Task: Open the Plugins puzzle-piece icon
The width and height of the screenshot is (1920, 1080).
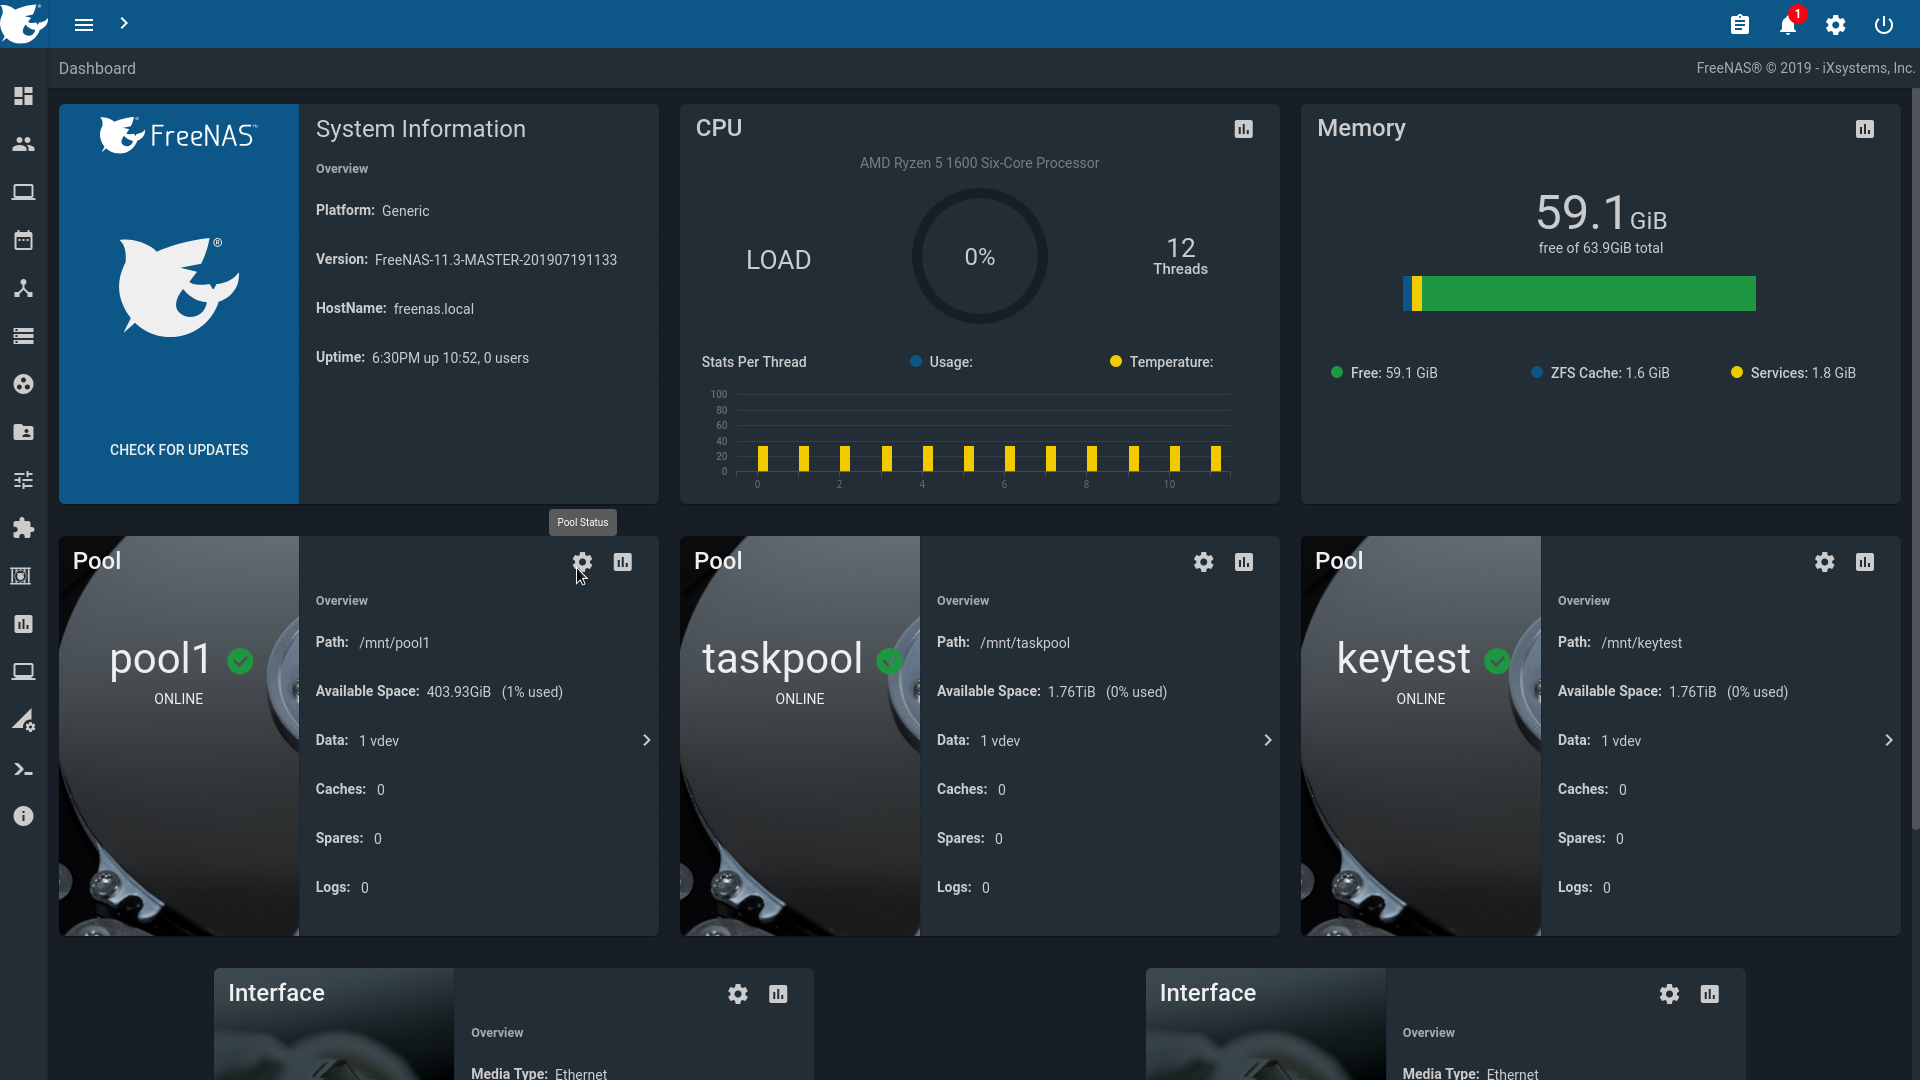Action: click(24, 528)
